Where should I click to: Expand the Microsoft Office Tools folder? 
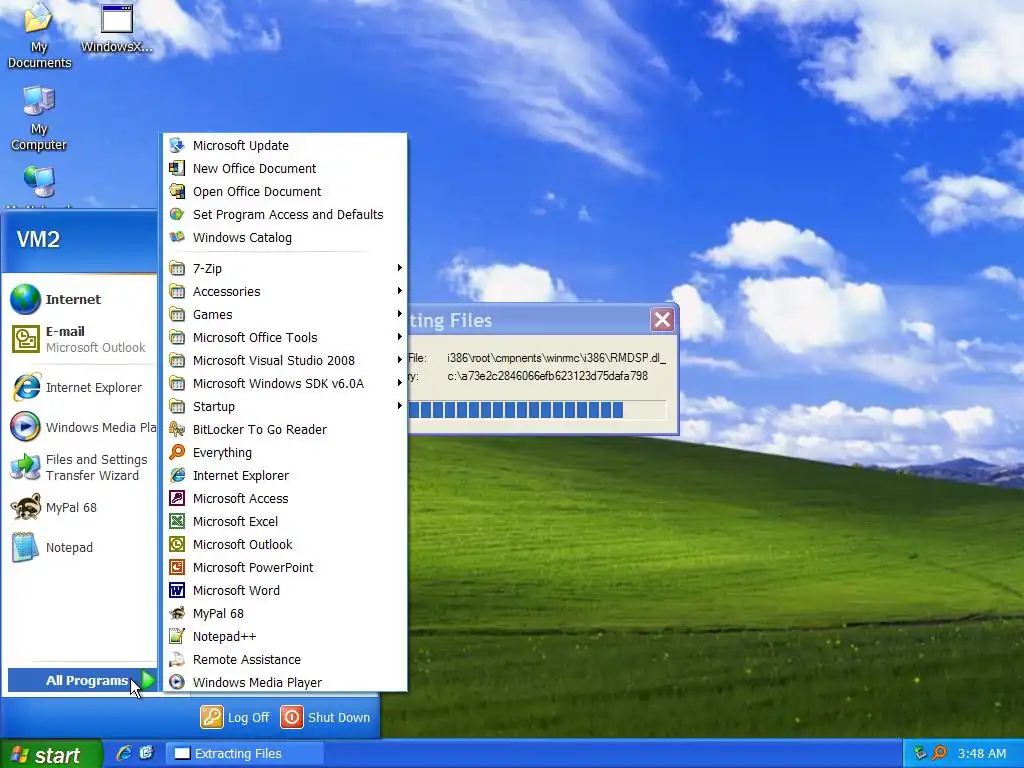[284, 337]
